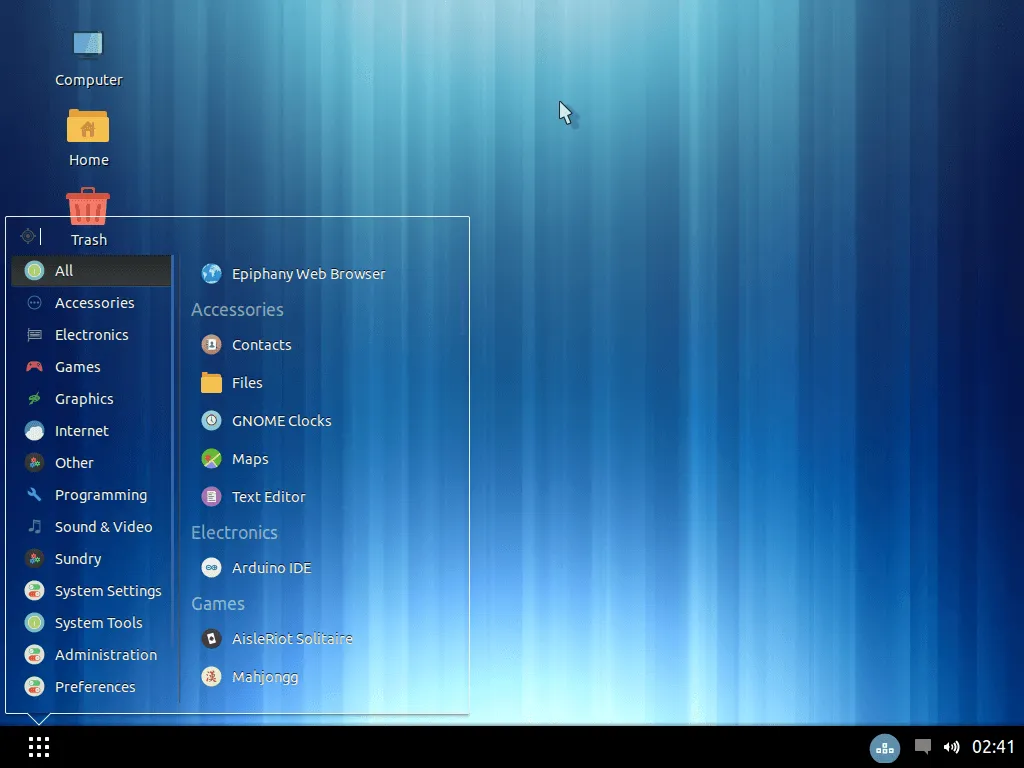Image resolution: width=1024 pixels, height=768 pixels.
Task: Start AisleRiot Solitaire game
Action: (290, 639)
